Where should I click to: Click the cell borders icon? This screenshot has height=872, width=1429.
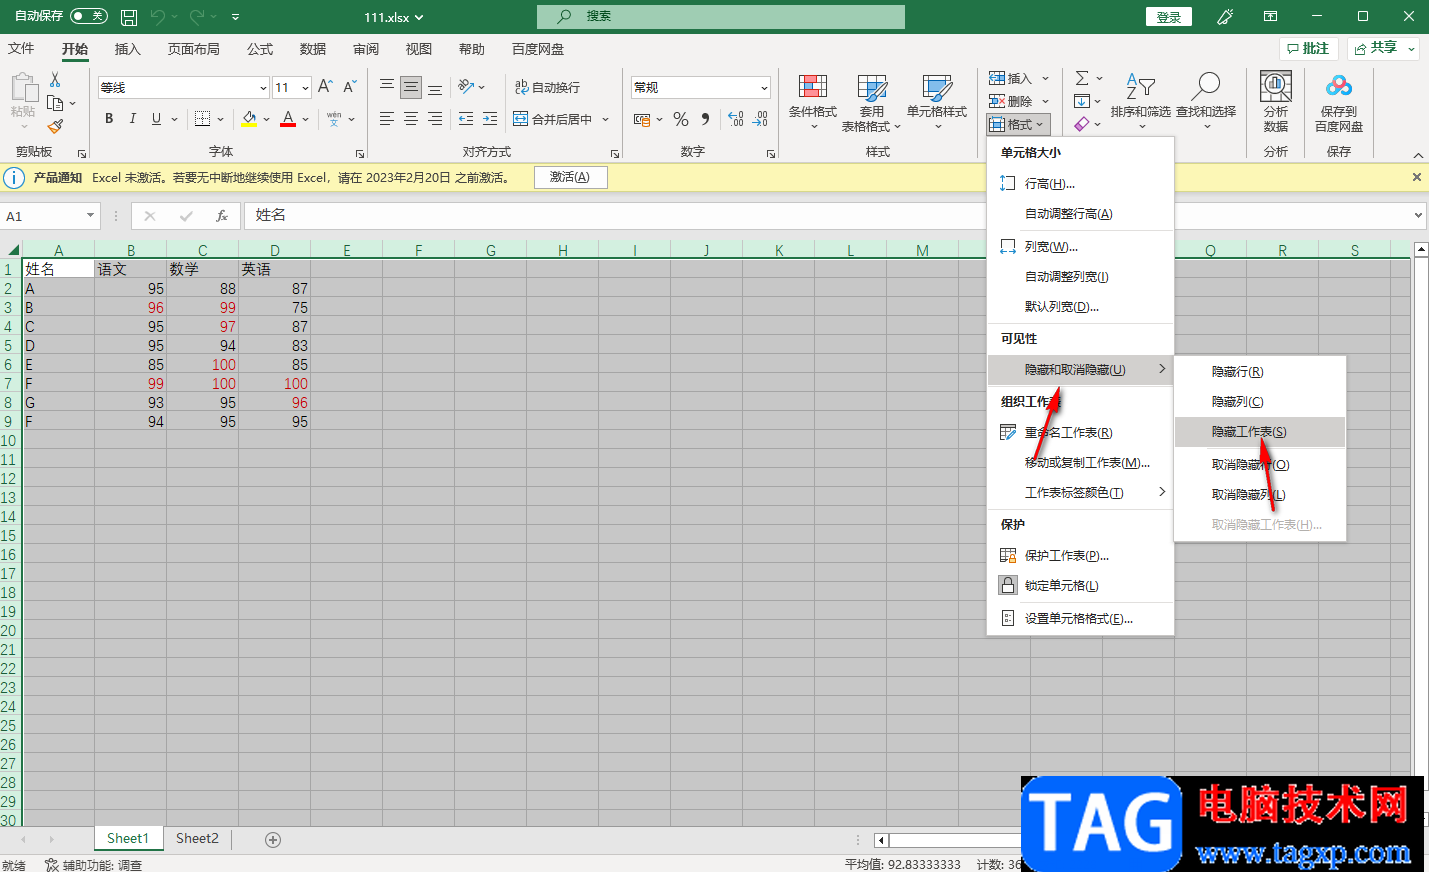pyautogui.click(x=202, y=119)
